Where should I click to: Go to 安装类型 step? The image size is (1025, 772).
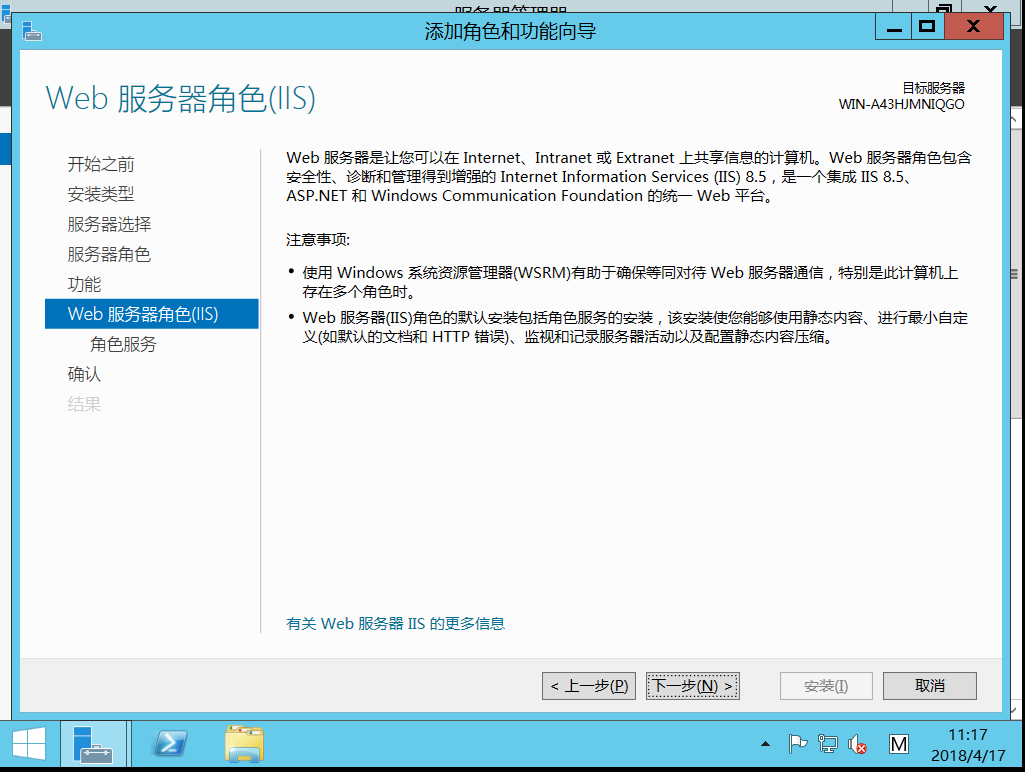click(101, 194)
